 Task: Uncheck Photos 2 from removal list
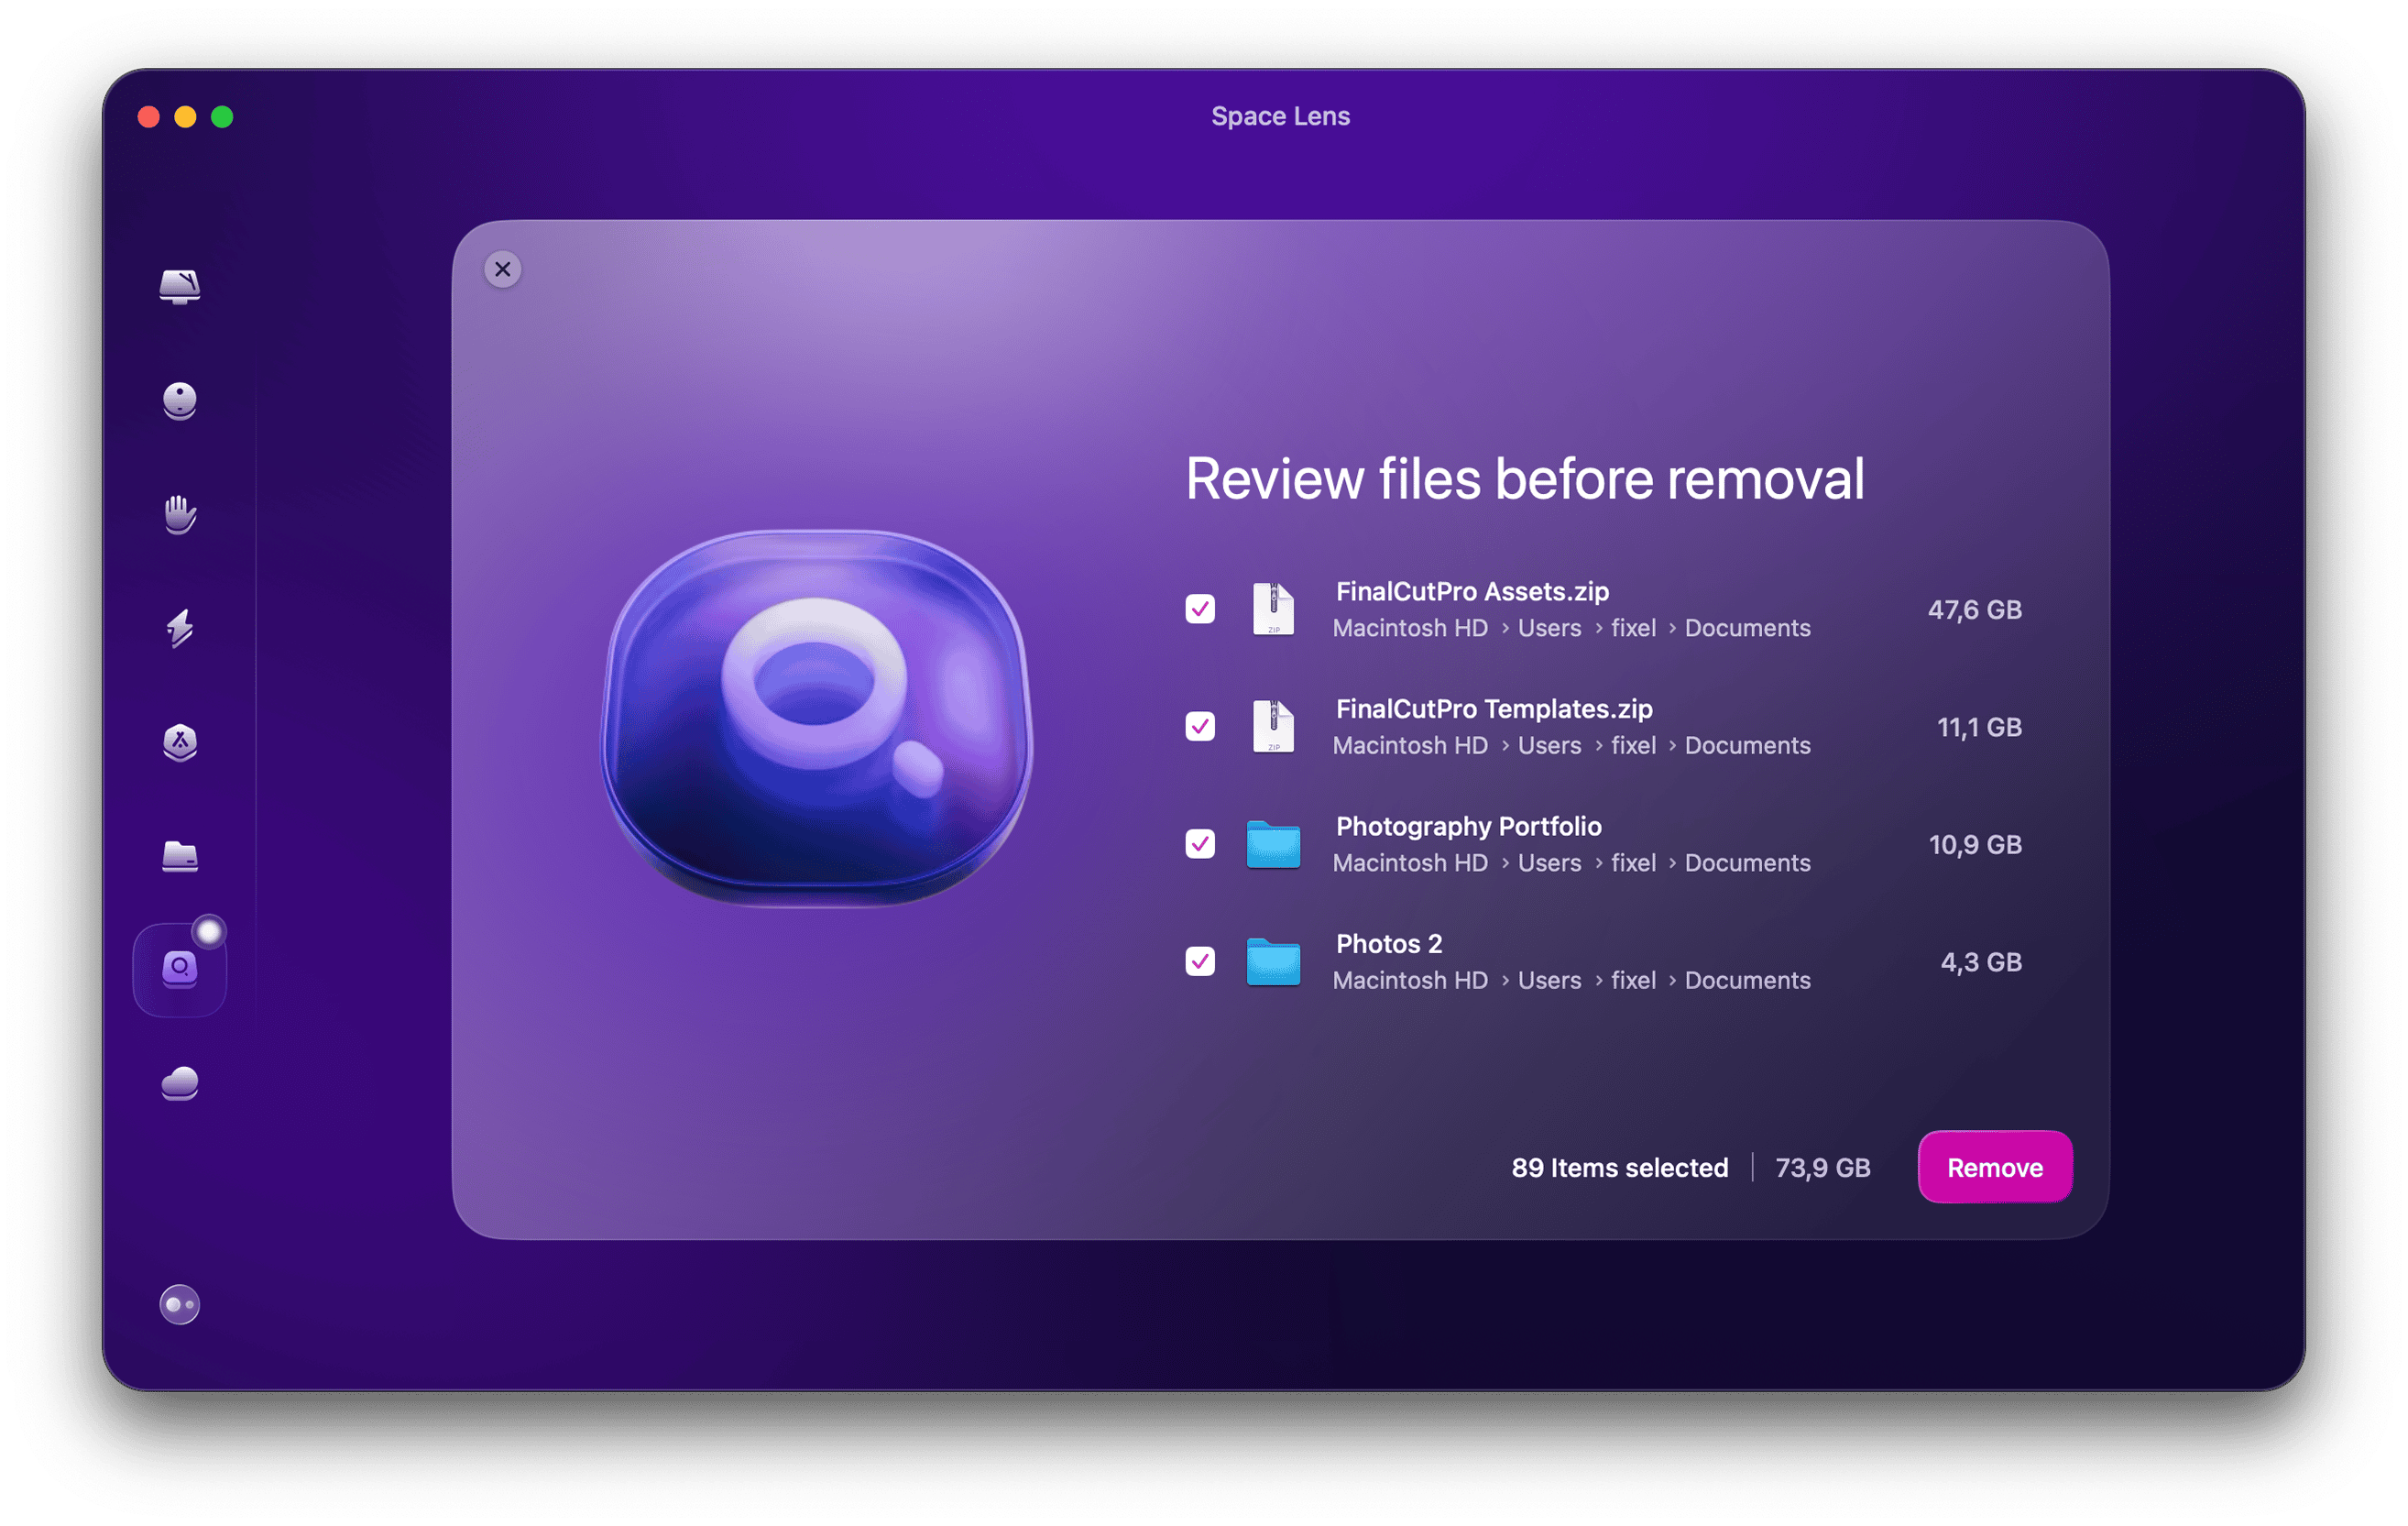[x=1199, y=962]
